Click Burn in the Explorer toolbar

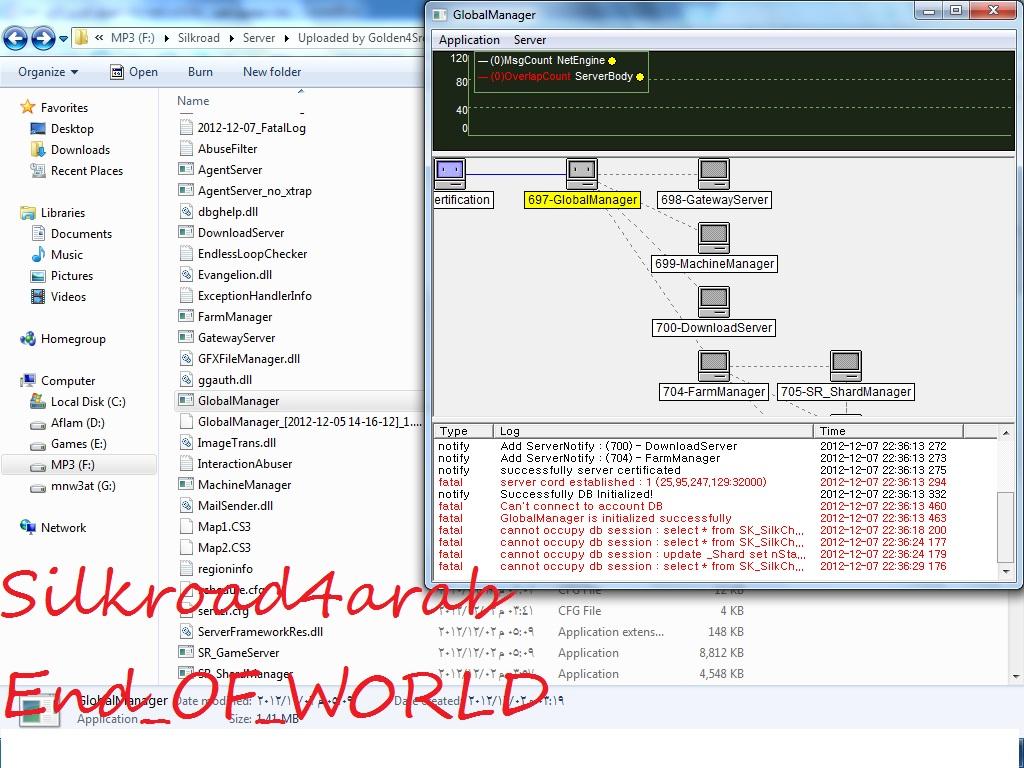[x=200, y=72]
